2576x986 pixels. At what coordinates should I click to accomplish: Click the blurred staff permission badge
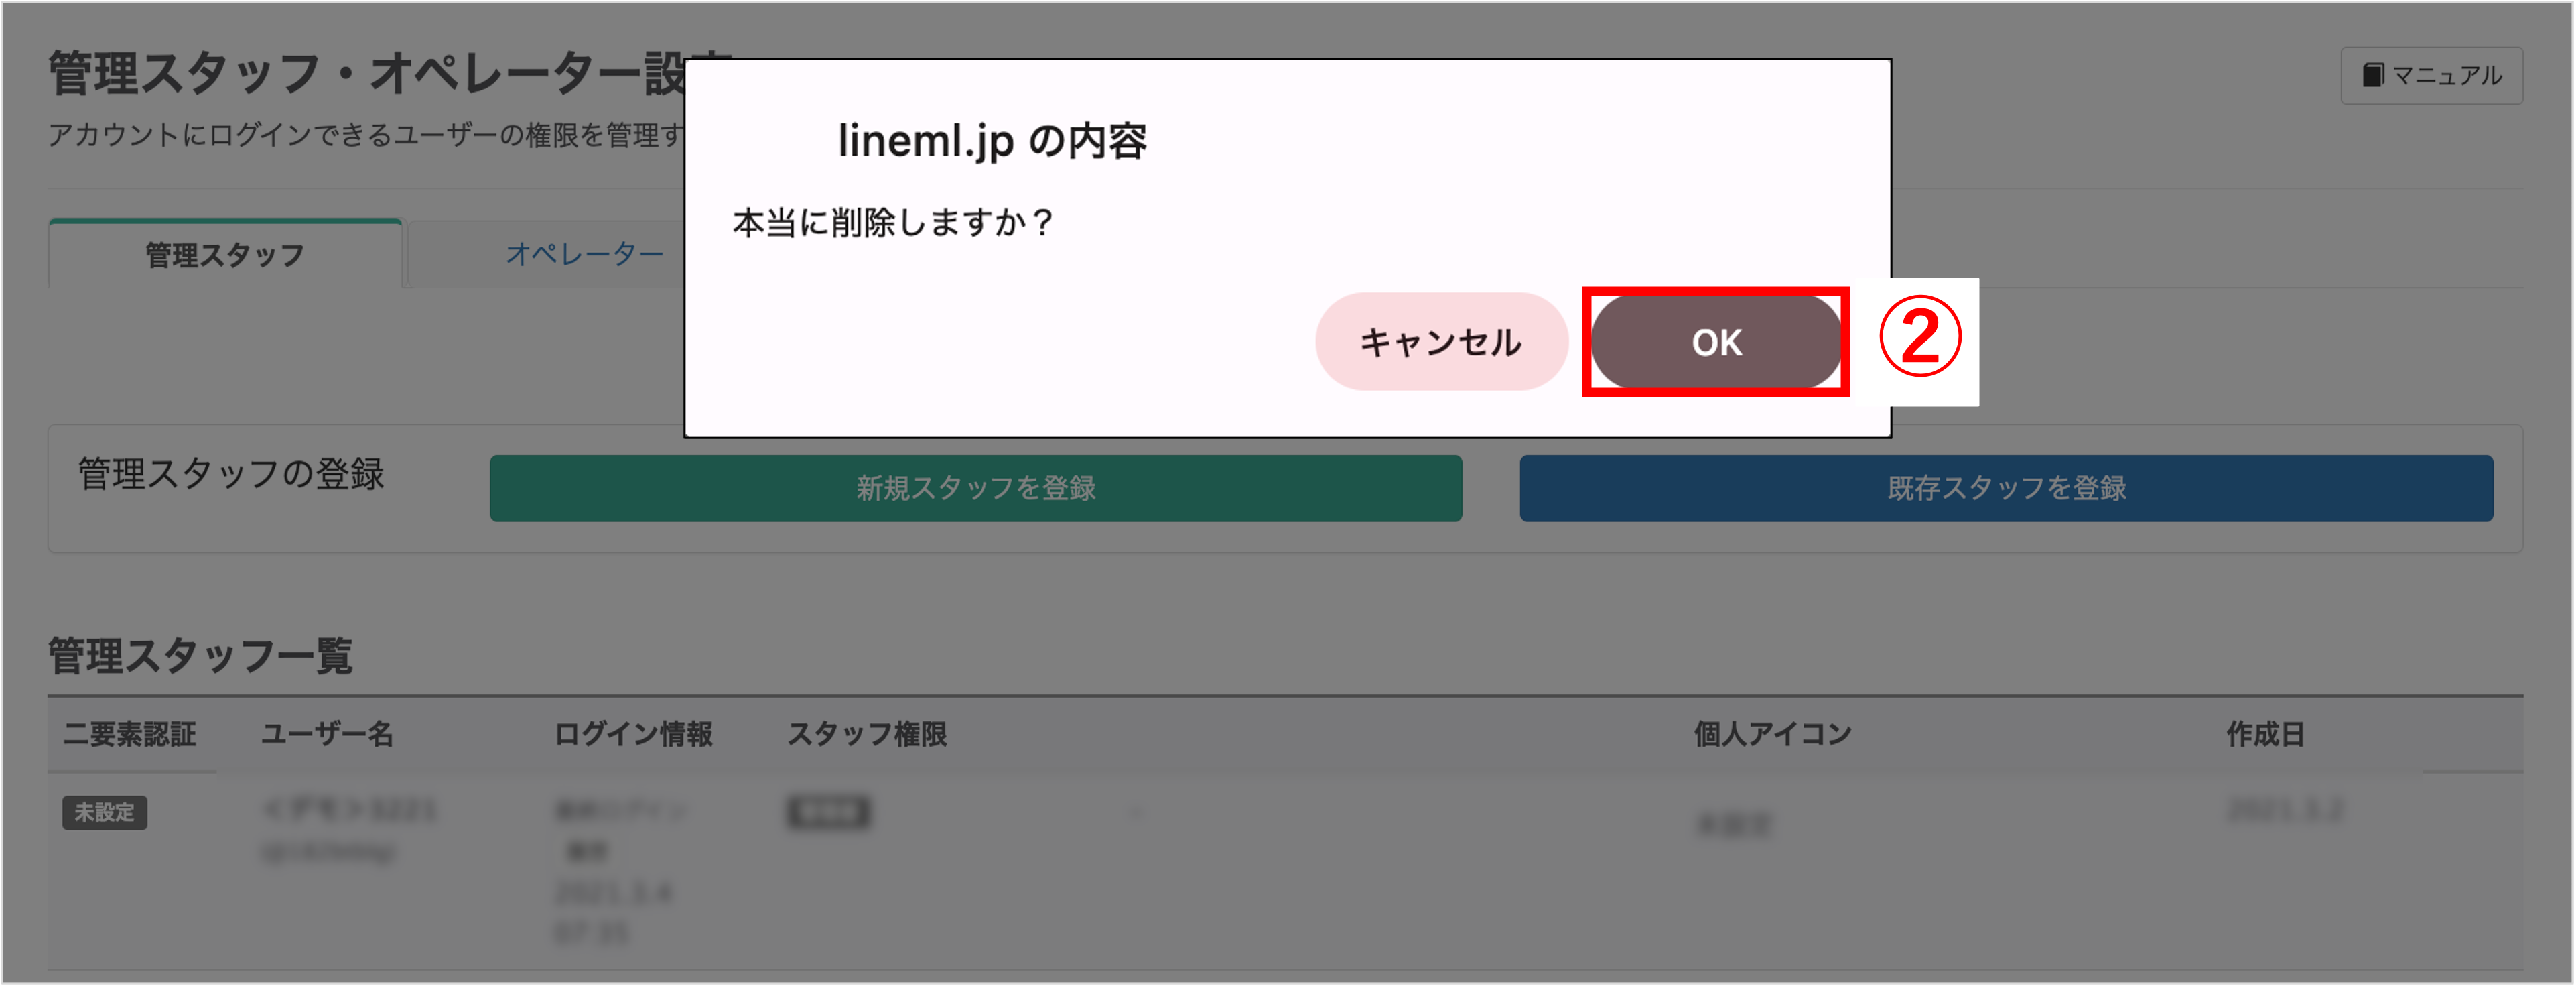[x=828, y=812]
